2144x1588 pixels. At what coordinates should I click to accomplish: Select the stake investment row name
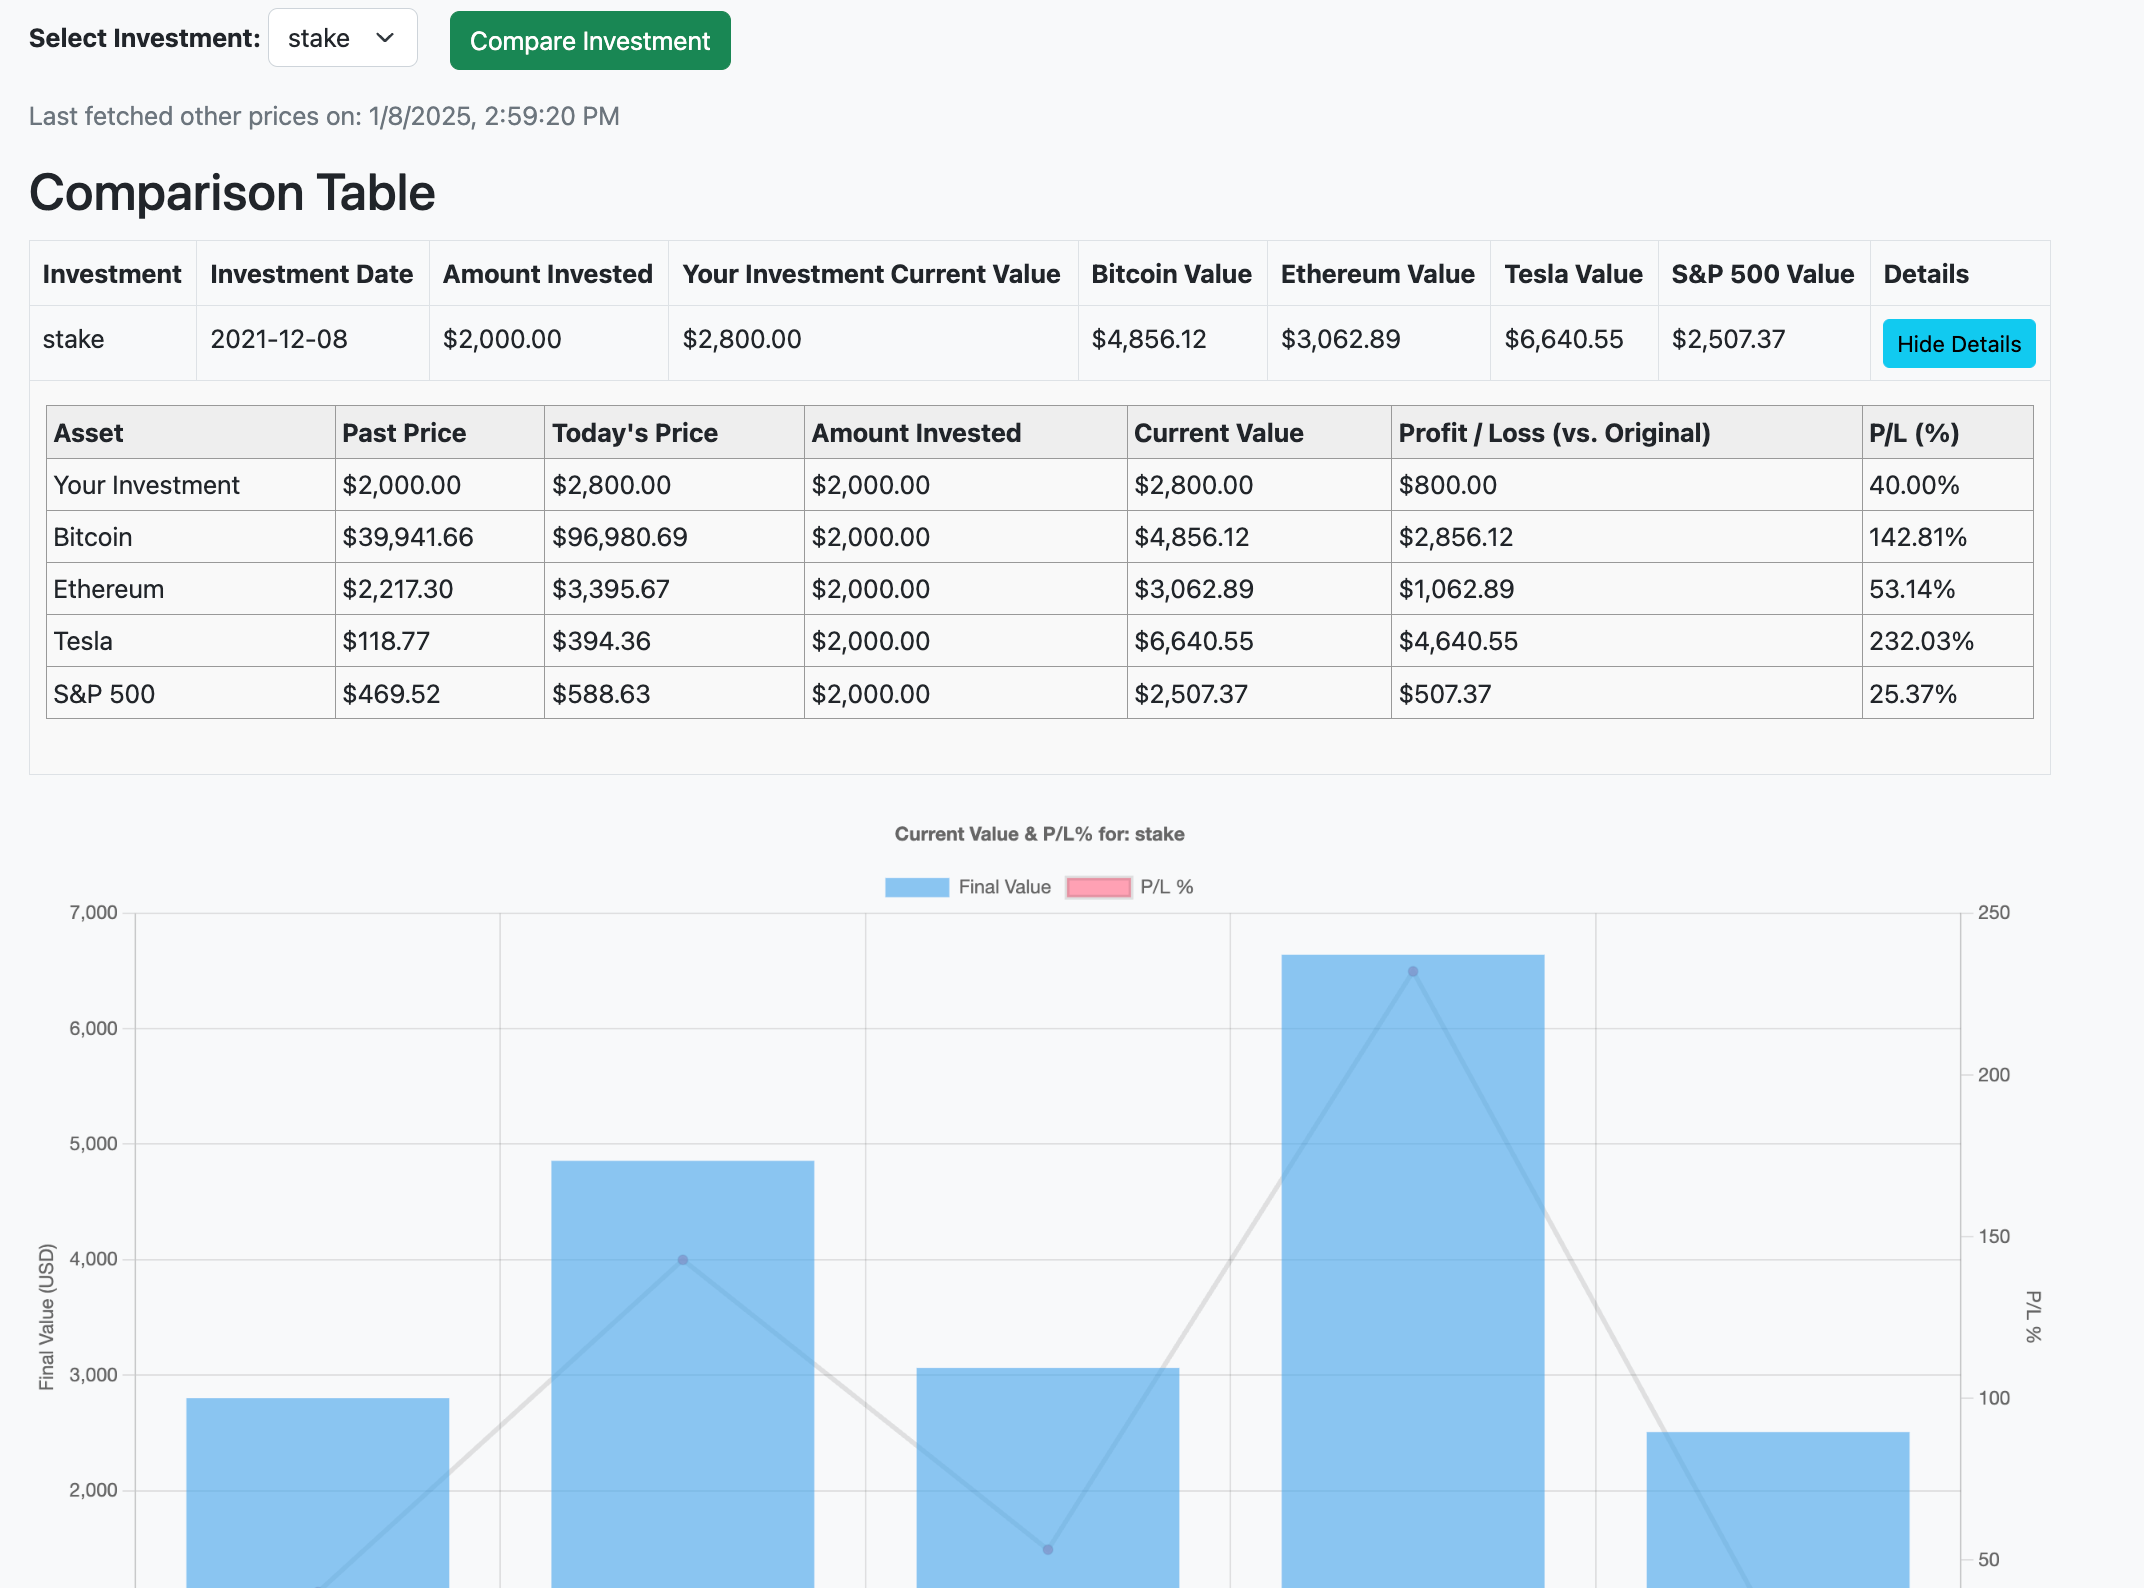pyautogui.click(x=74, y=340)
